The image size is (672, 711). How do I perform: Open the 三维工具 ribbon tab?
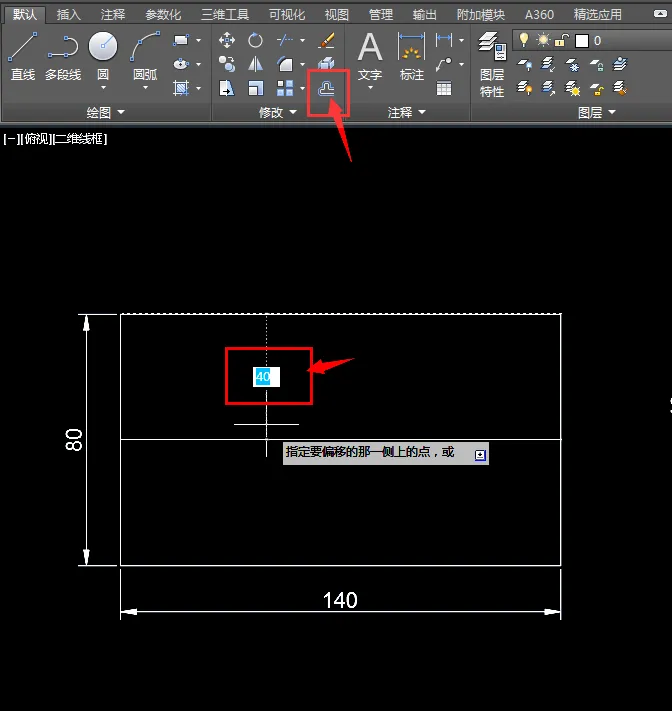(225, 15)
